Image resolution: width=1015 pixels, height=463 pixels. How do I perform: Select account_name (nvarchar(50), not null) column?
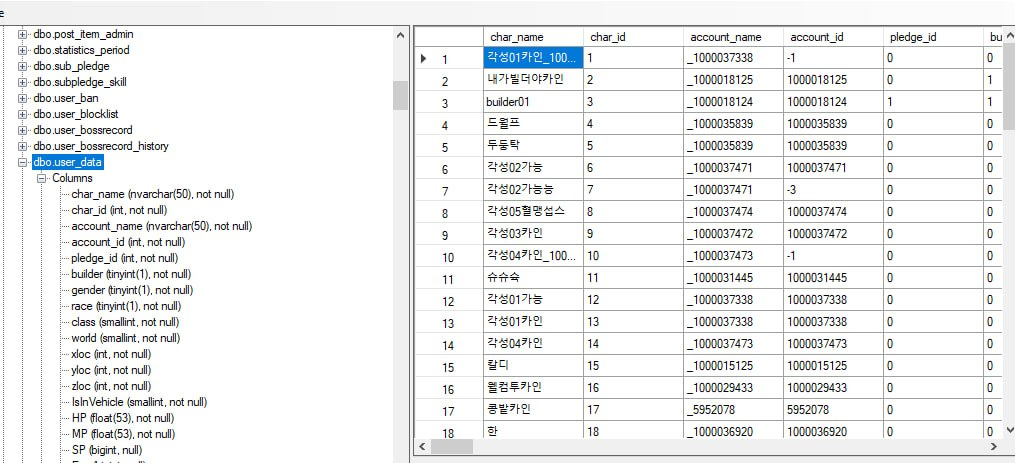coord(162,226)
